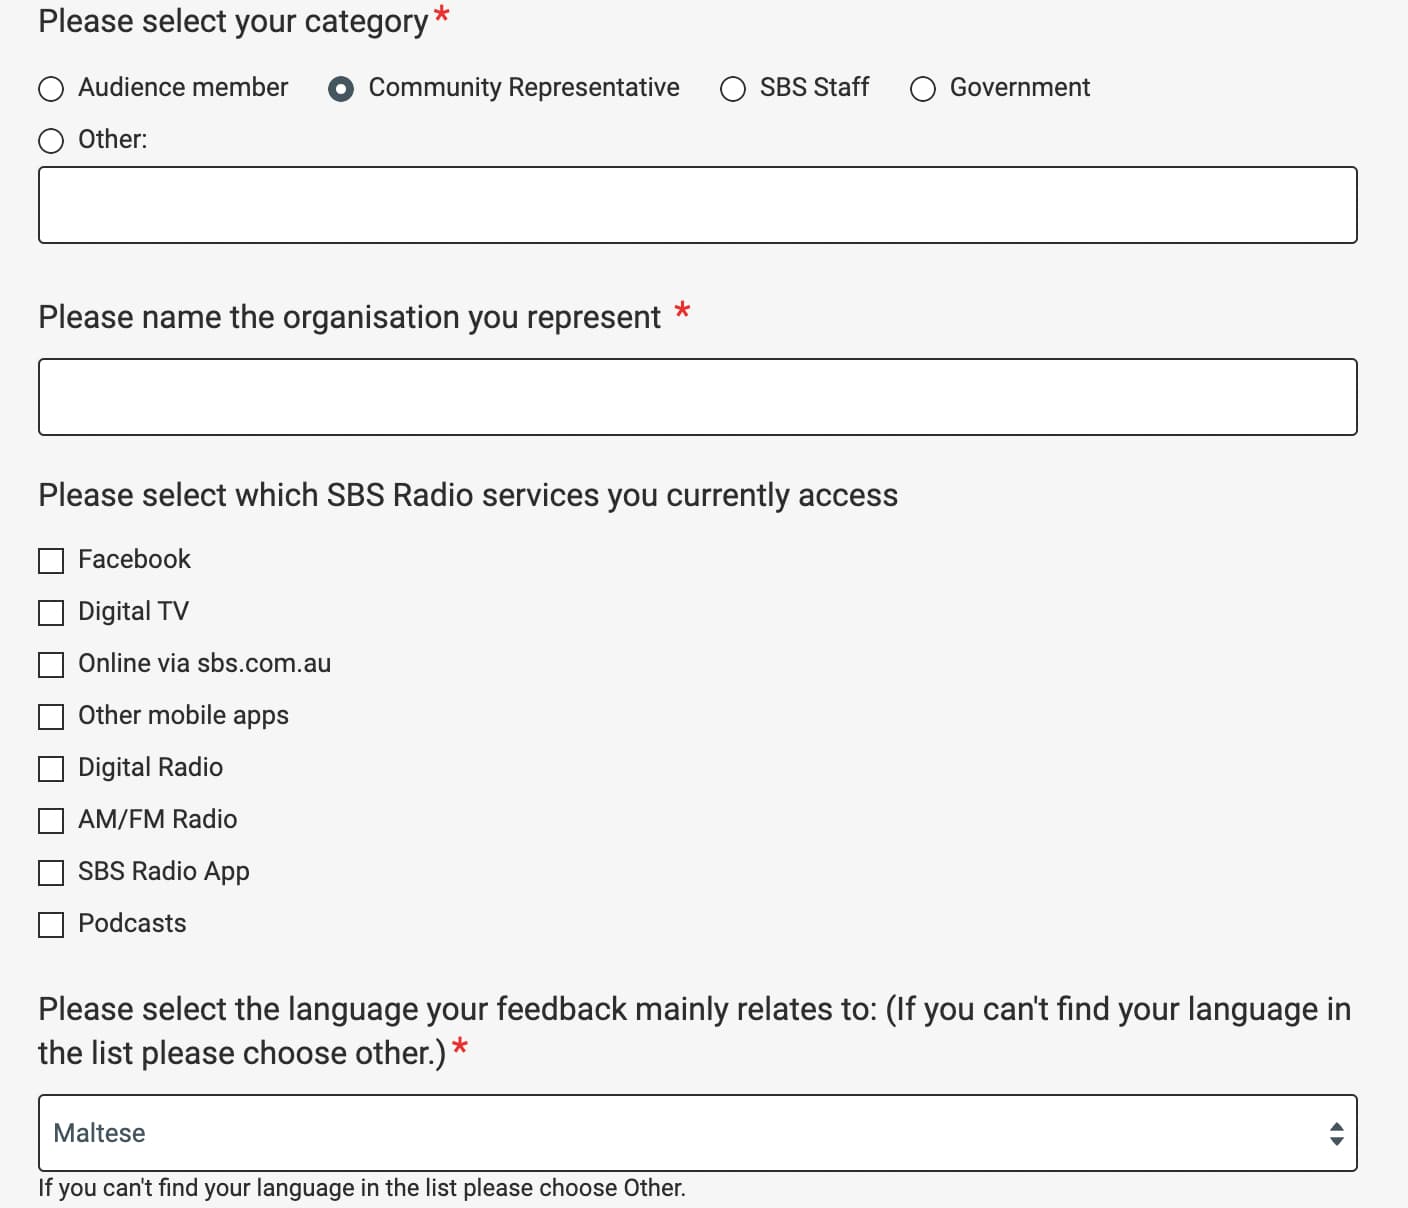Check the SBS Radio App option
1408x1208 pixels.
[51, 872]
